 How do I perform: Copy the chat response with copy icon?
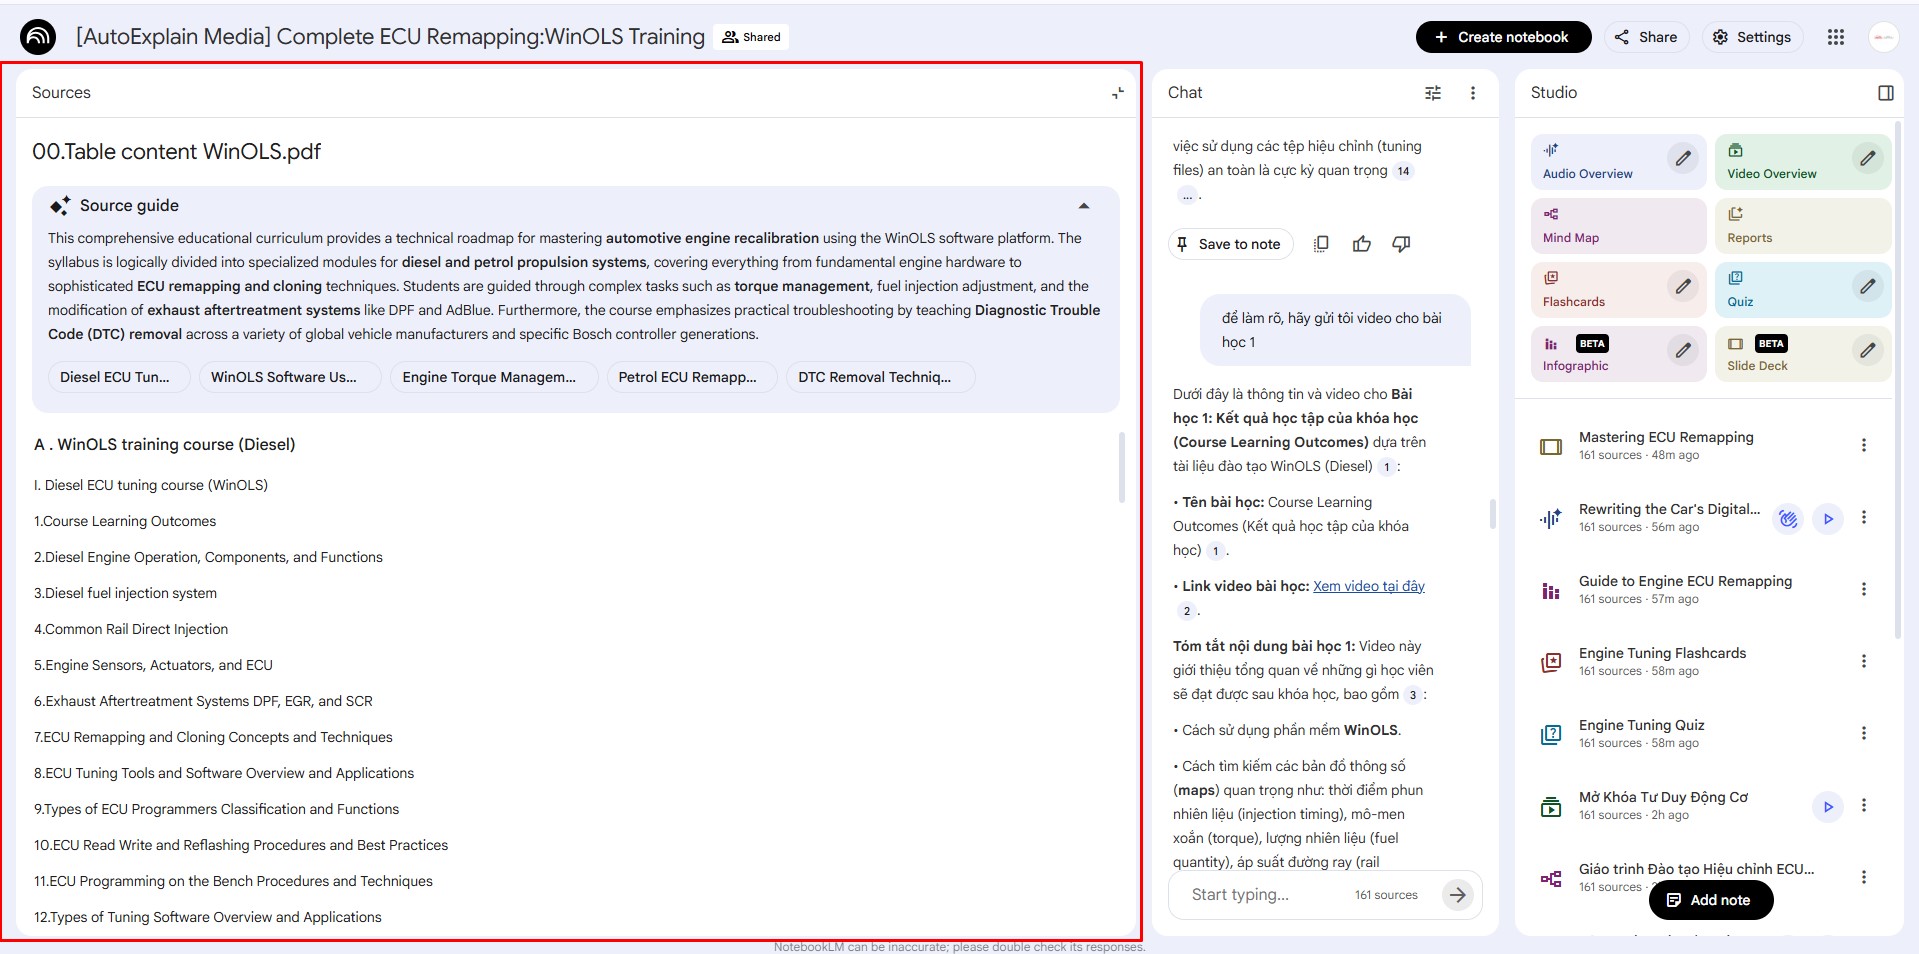(x=1321, y=244)
